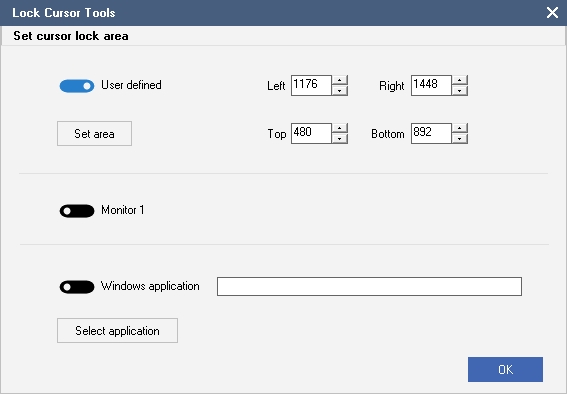Enable the Monitor 1 toggle
This screenshot has height=394, width=567.
coord(77,211)
